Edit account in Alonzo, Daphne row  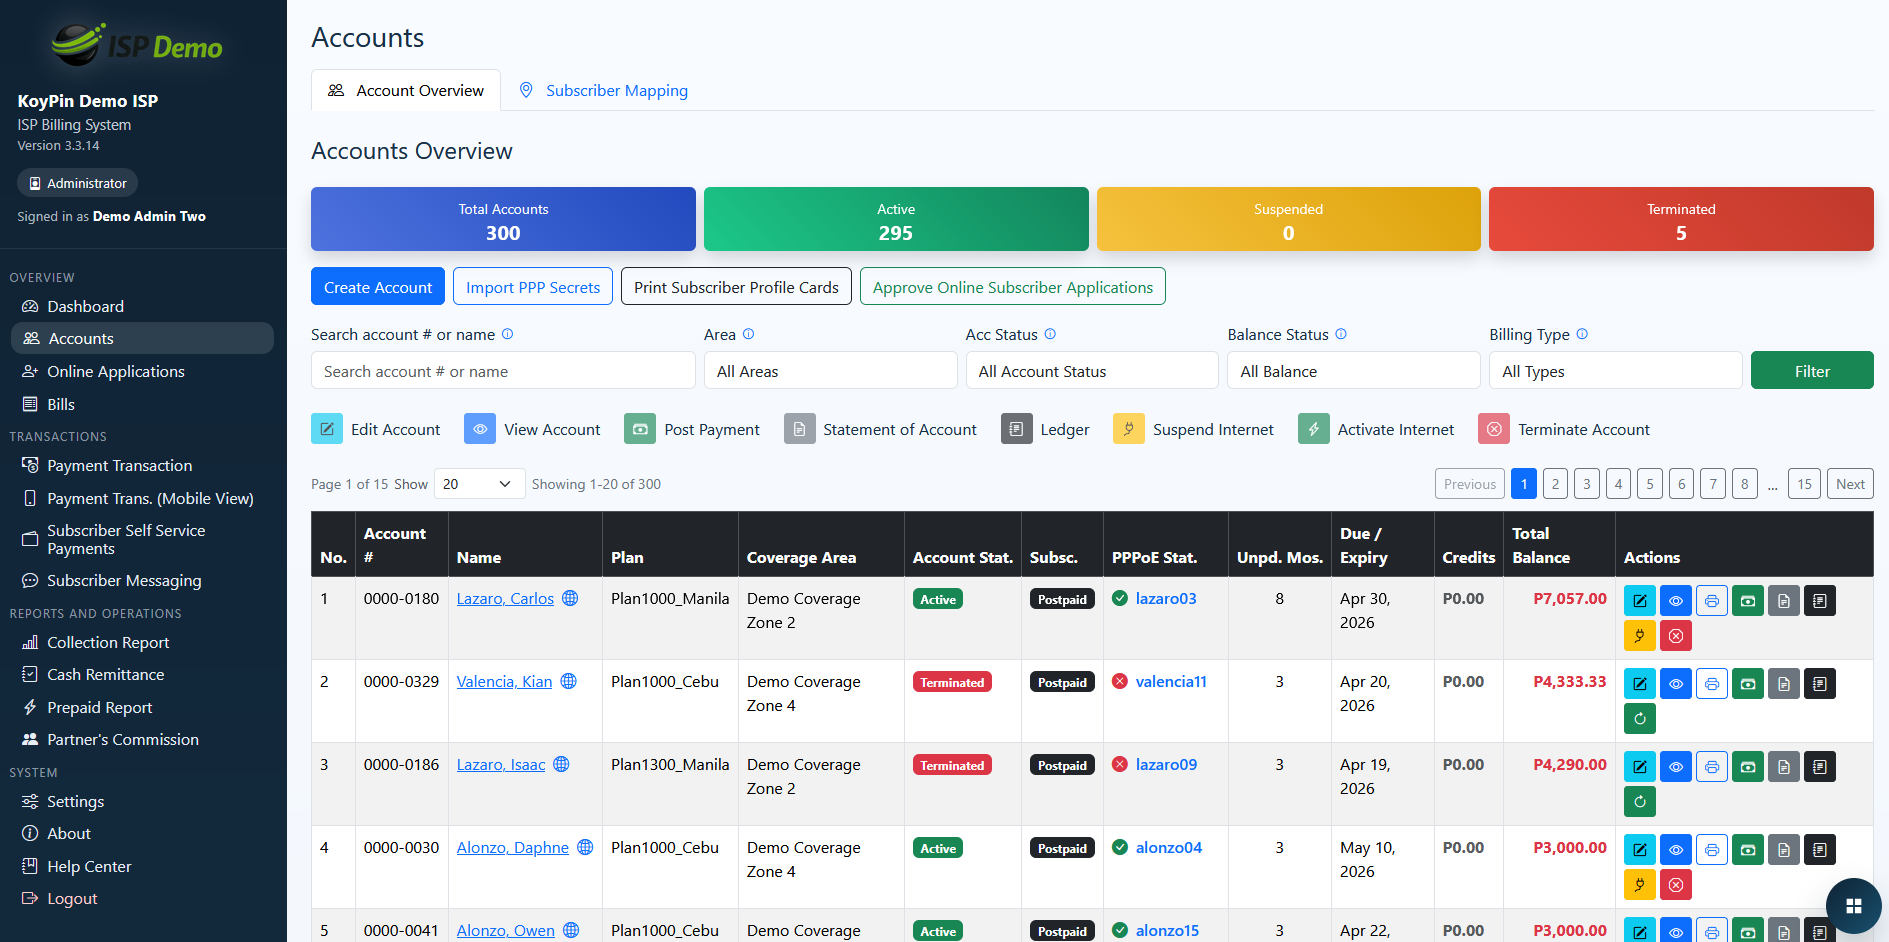point(1640,850)
